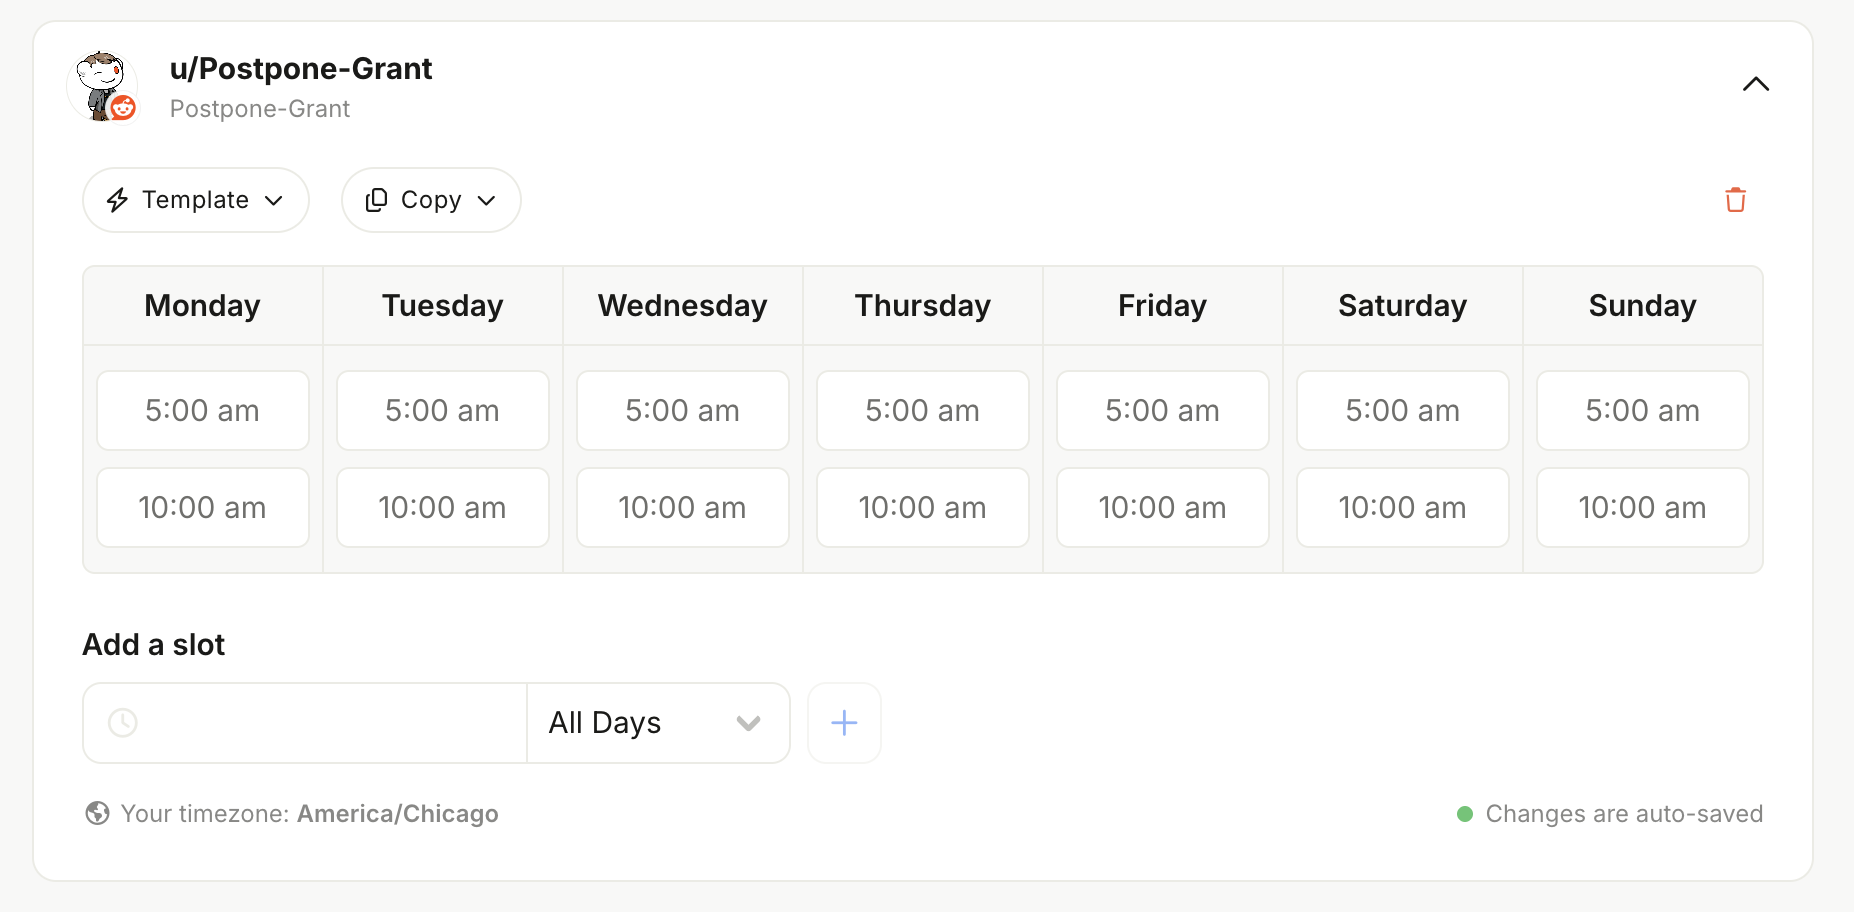Open the Template dropdown
Image resolution: width=1854 pixels, height=912 pixels.
pyautogui.click(x=196, y=200)
